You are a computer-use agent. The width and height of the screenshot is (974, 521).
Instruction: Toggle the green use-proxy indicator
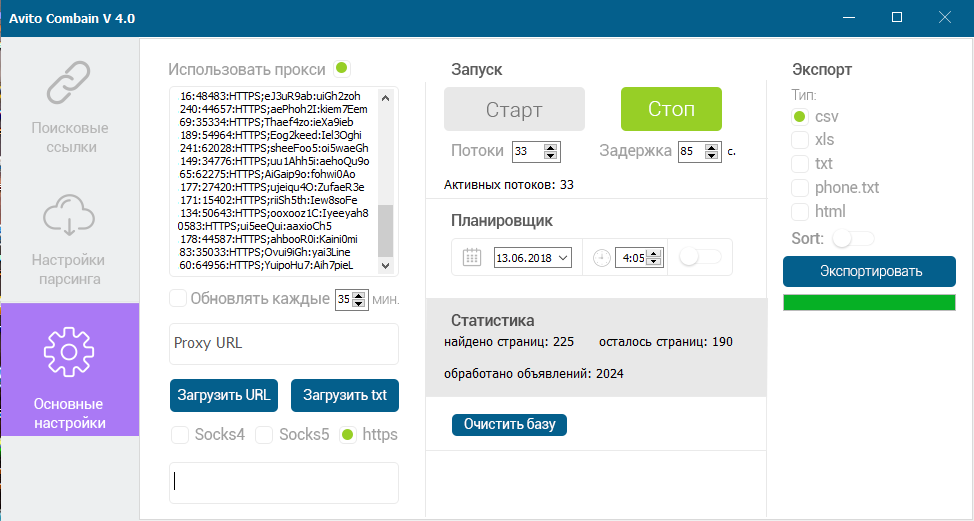342,68
